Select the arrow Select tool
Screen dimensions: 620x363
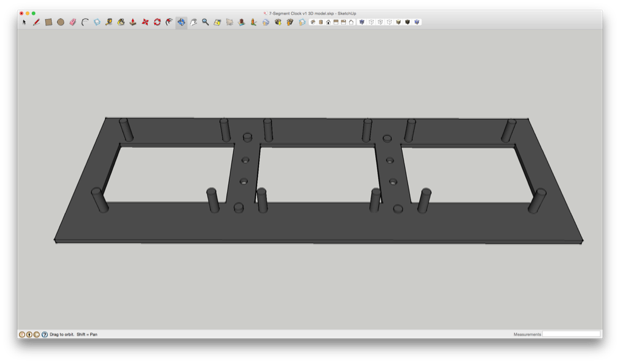[x=24, y=22]
